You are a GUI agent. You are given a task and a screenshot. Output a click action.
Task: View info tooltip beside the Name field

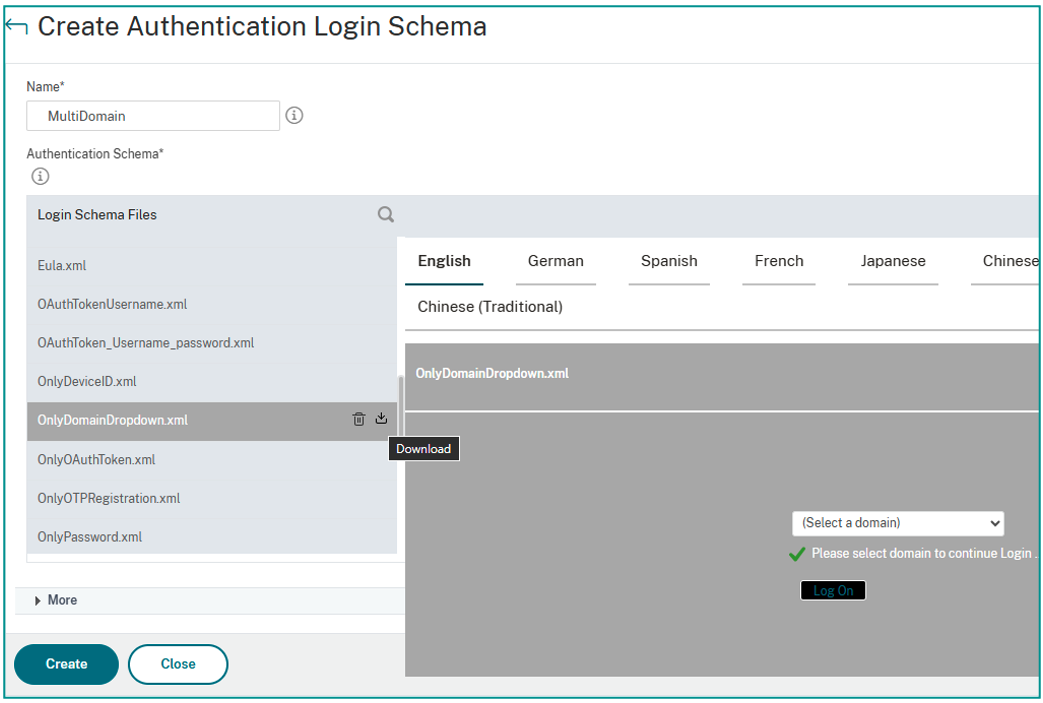tap(294, 115)
